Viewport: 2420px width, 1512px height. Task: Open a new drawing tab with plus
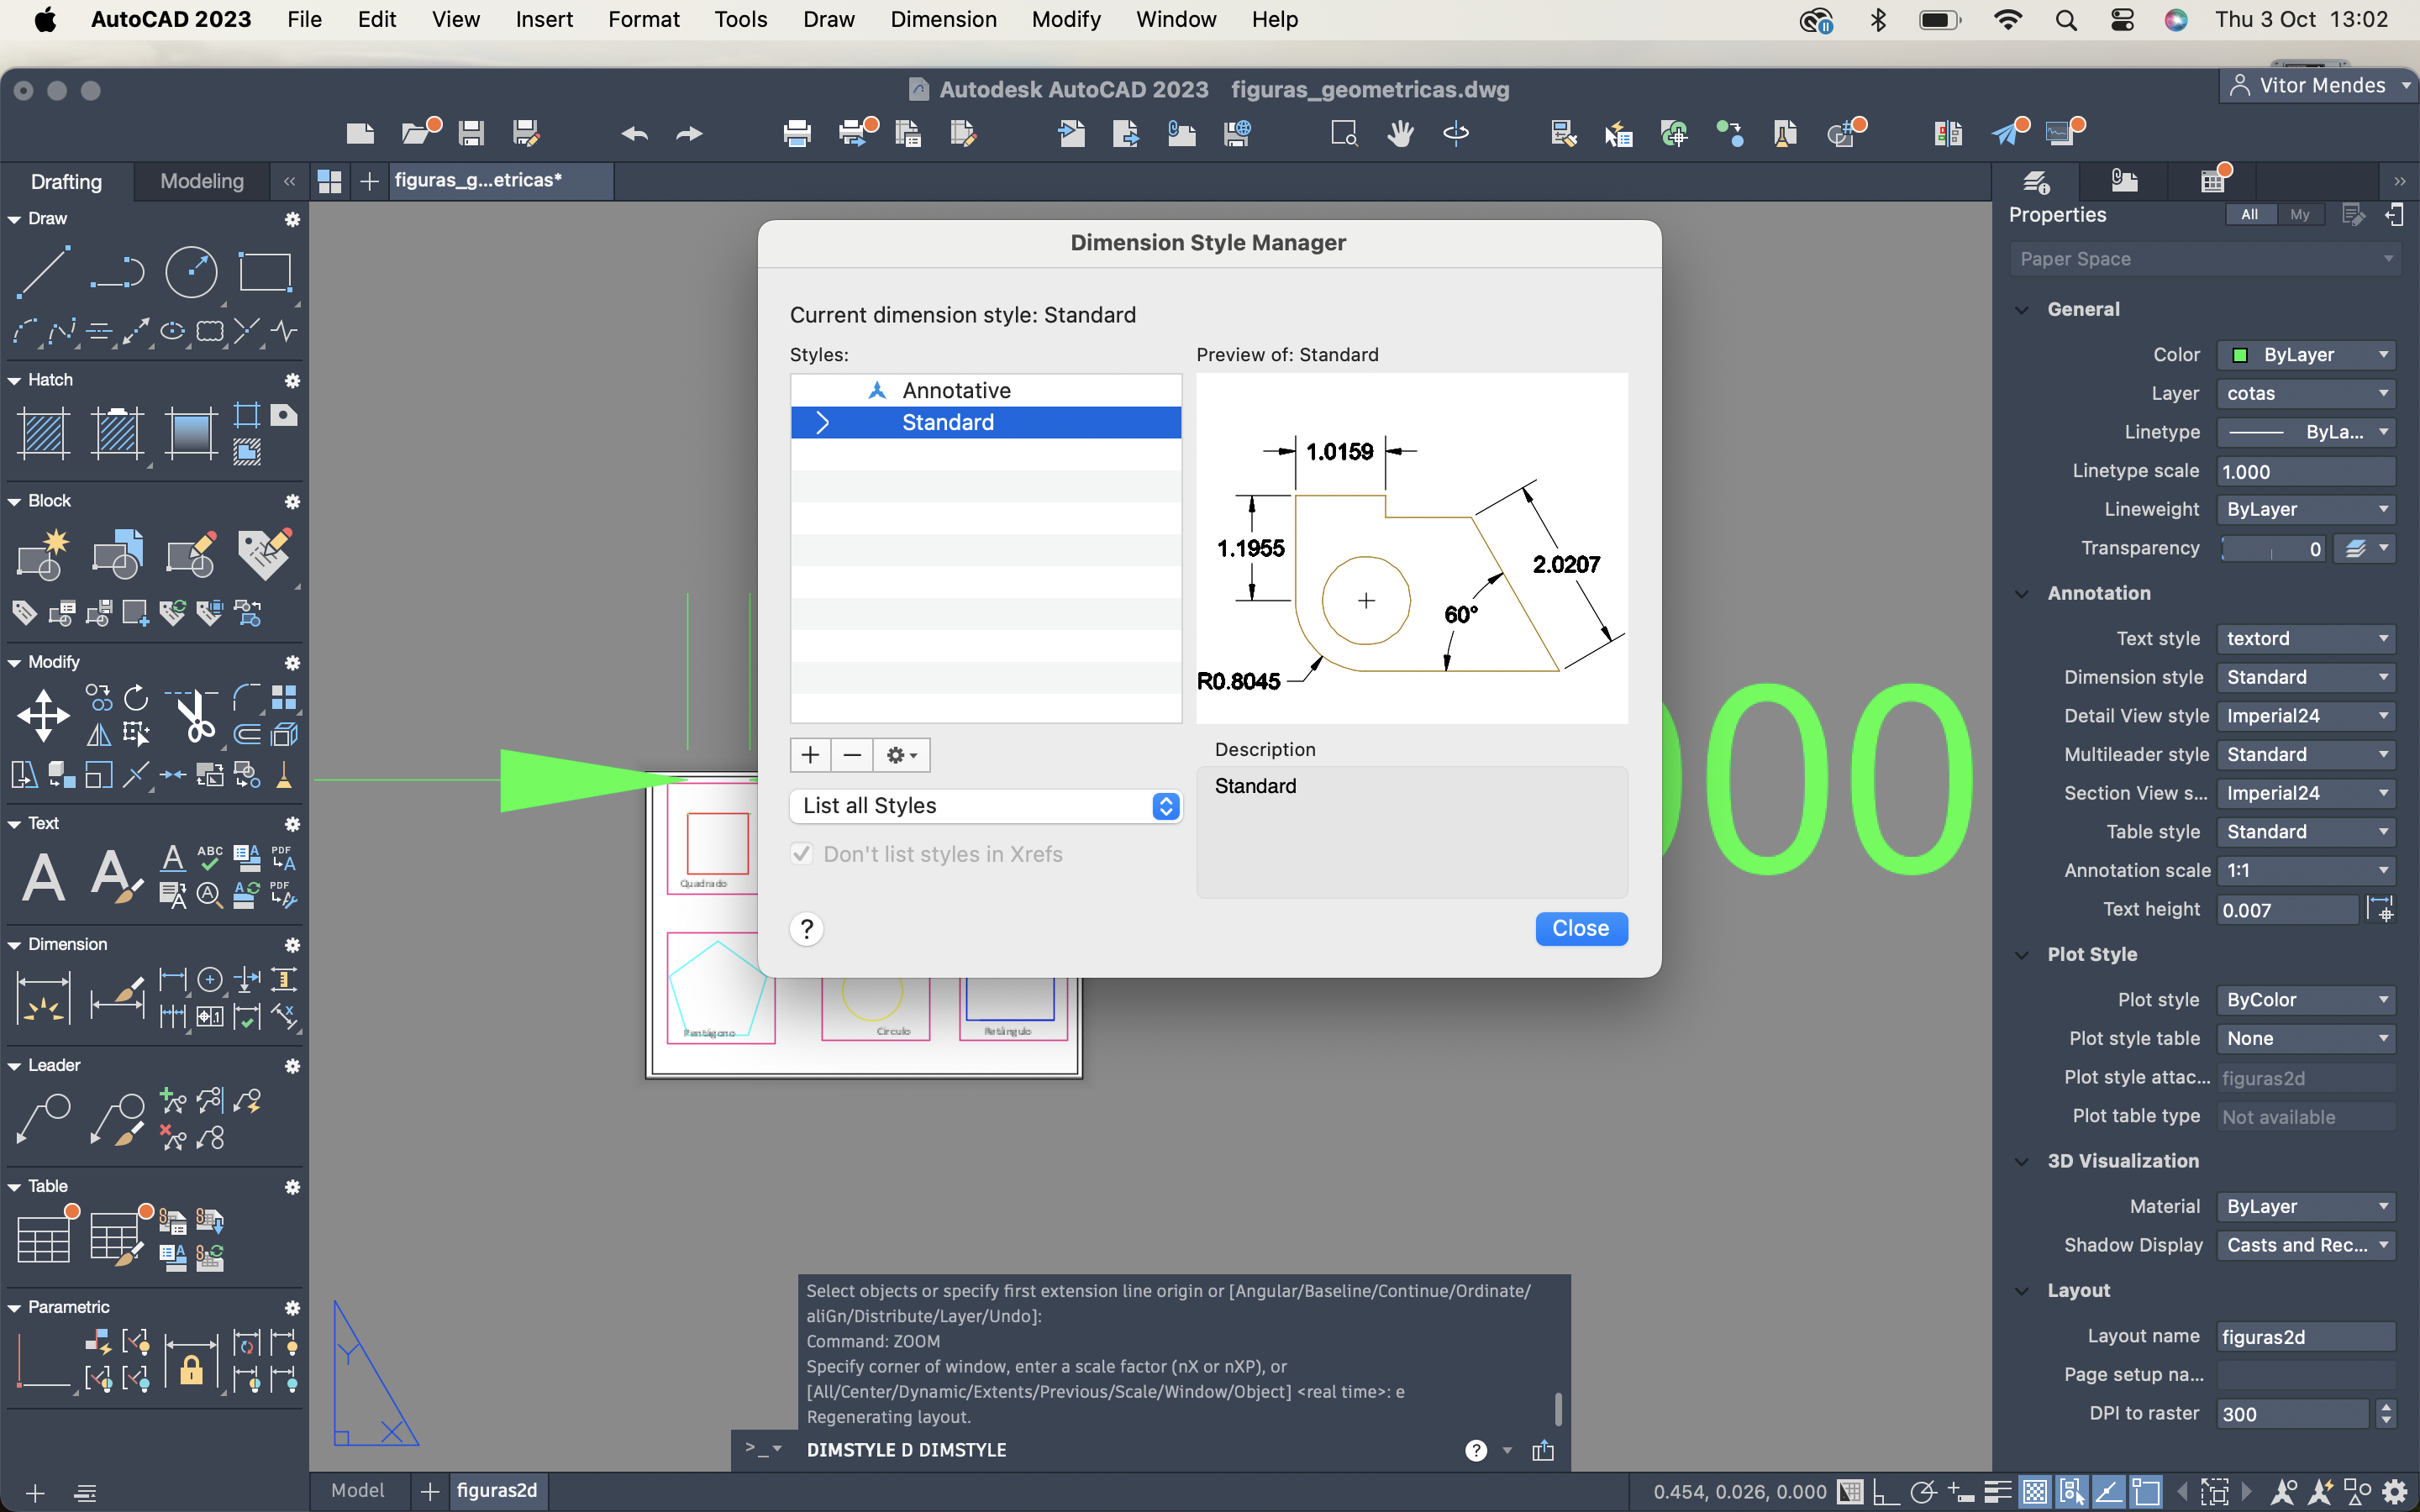369,181
